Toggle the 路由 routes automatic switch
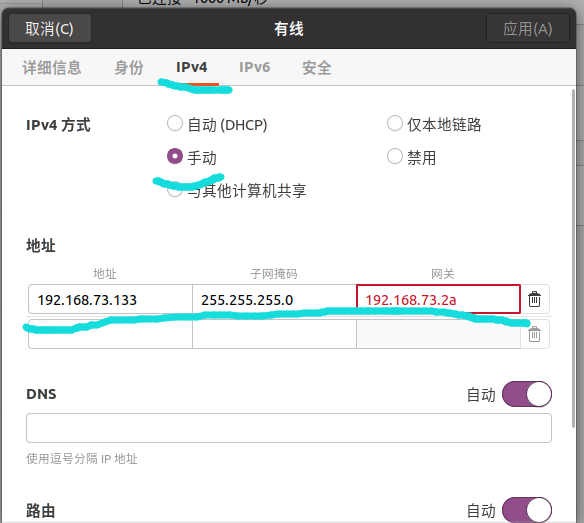584x523 pixels. (x=527, y=510)
